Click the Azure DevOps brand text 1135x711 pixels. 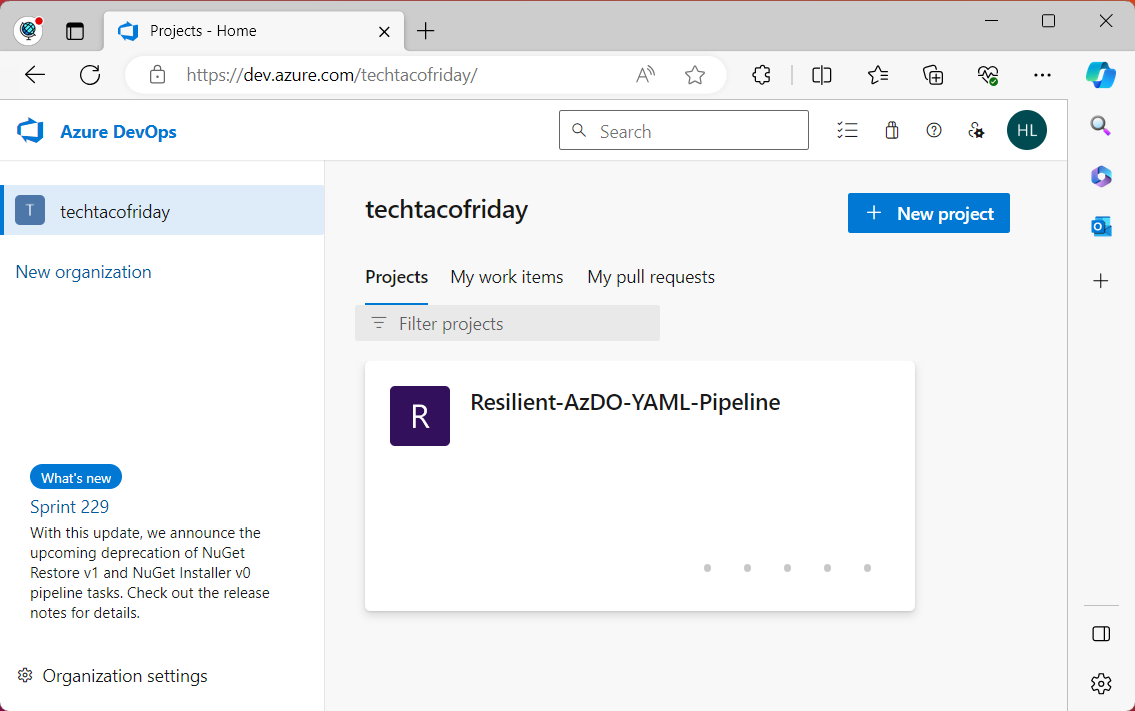click(119, 132)
